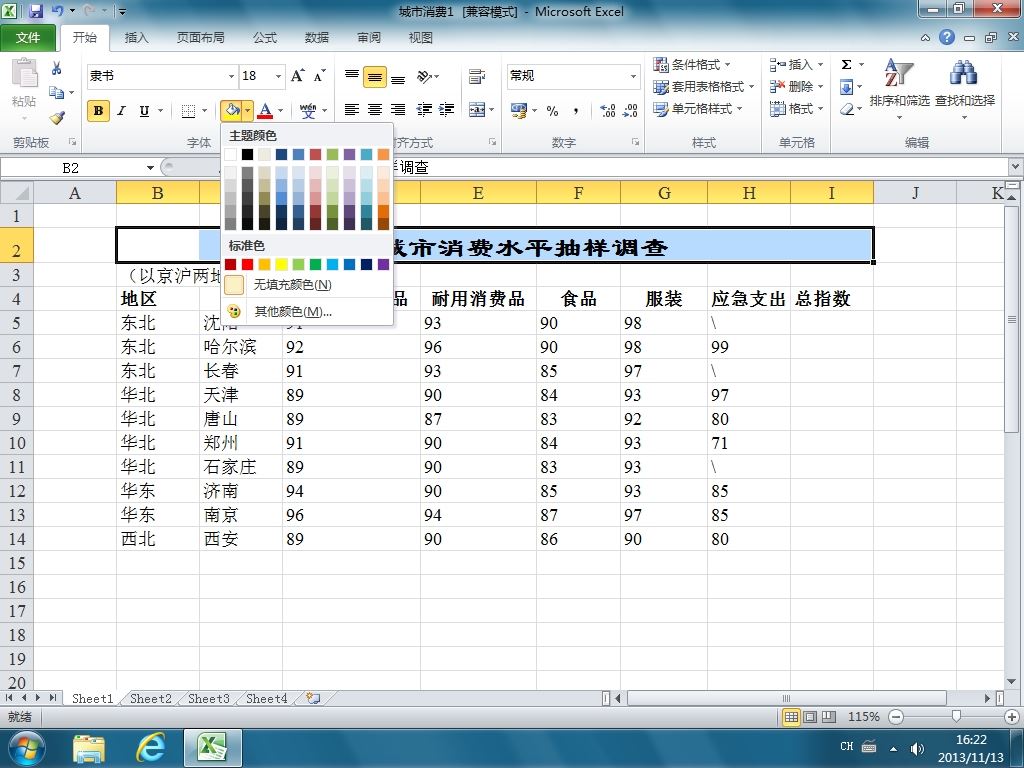The height and width of the screenshot is (768, 1024).
Task: Decrease decimal places
Action: pos(630,110)
